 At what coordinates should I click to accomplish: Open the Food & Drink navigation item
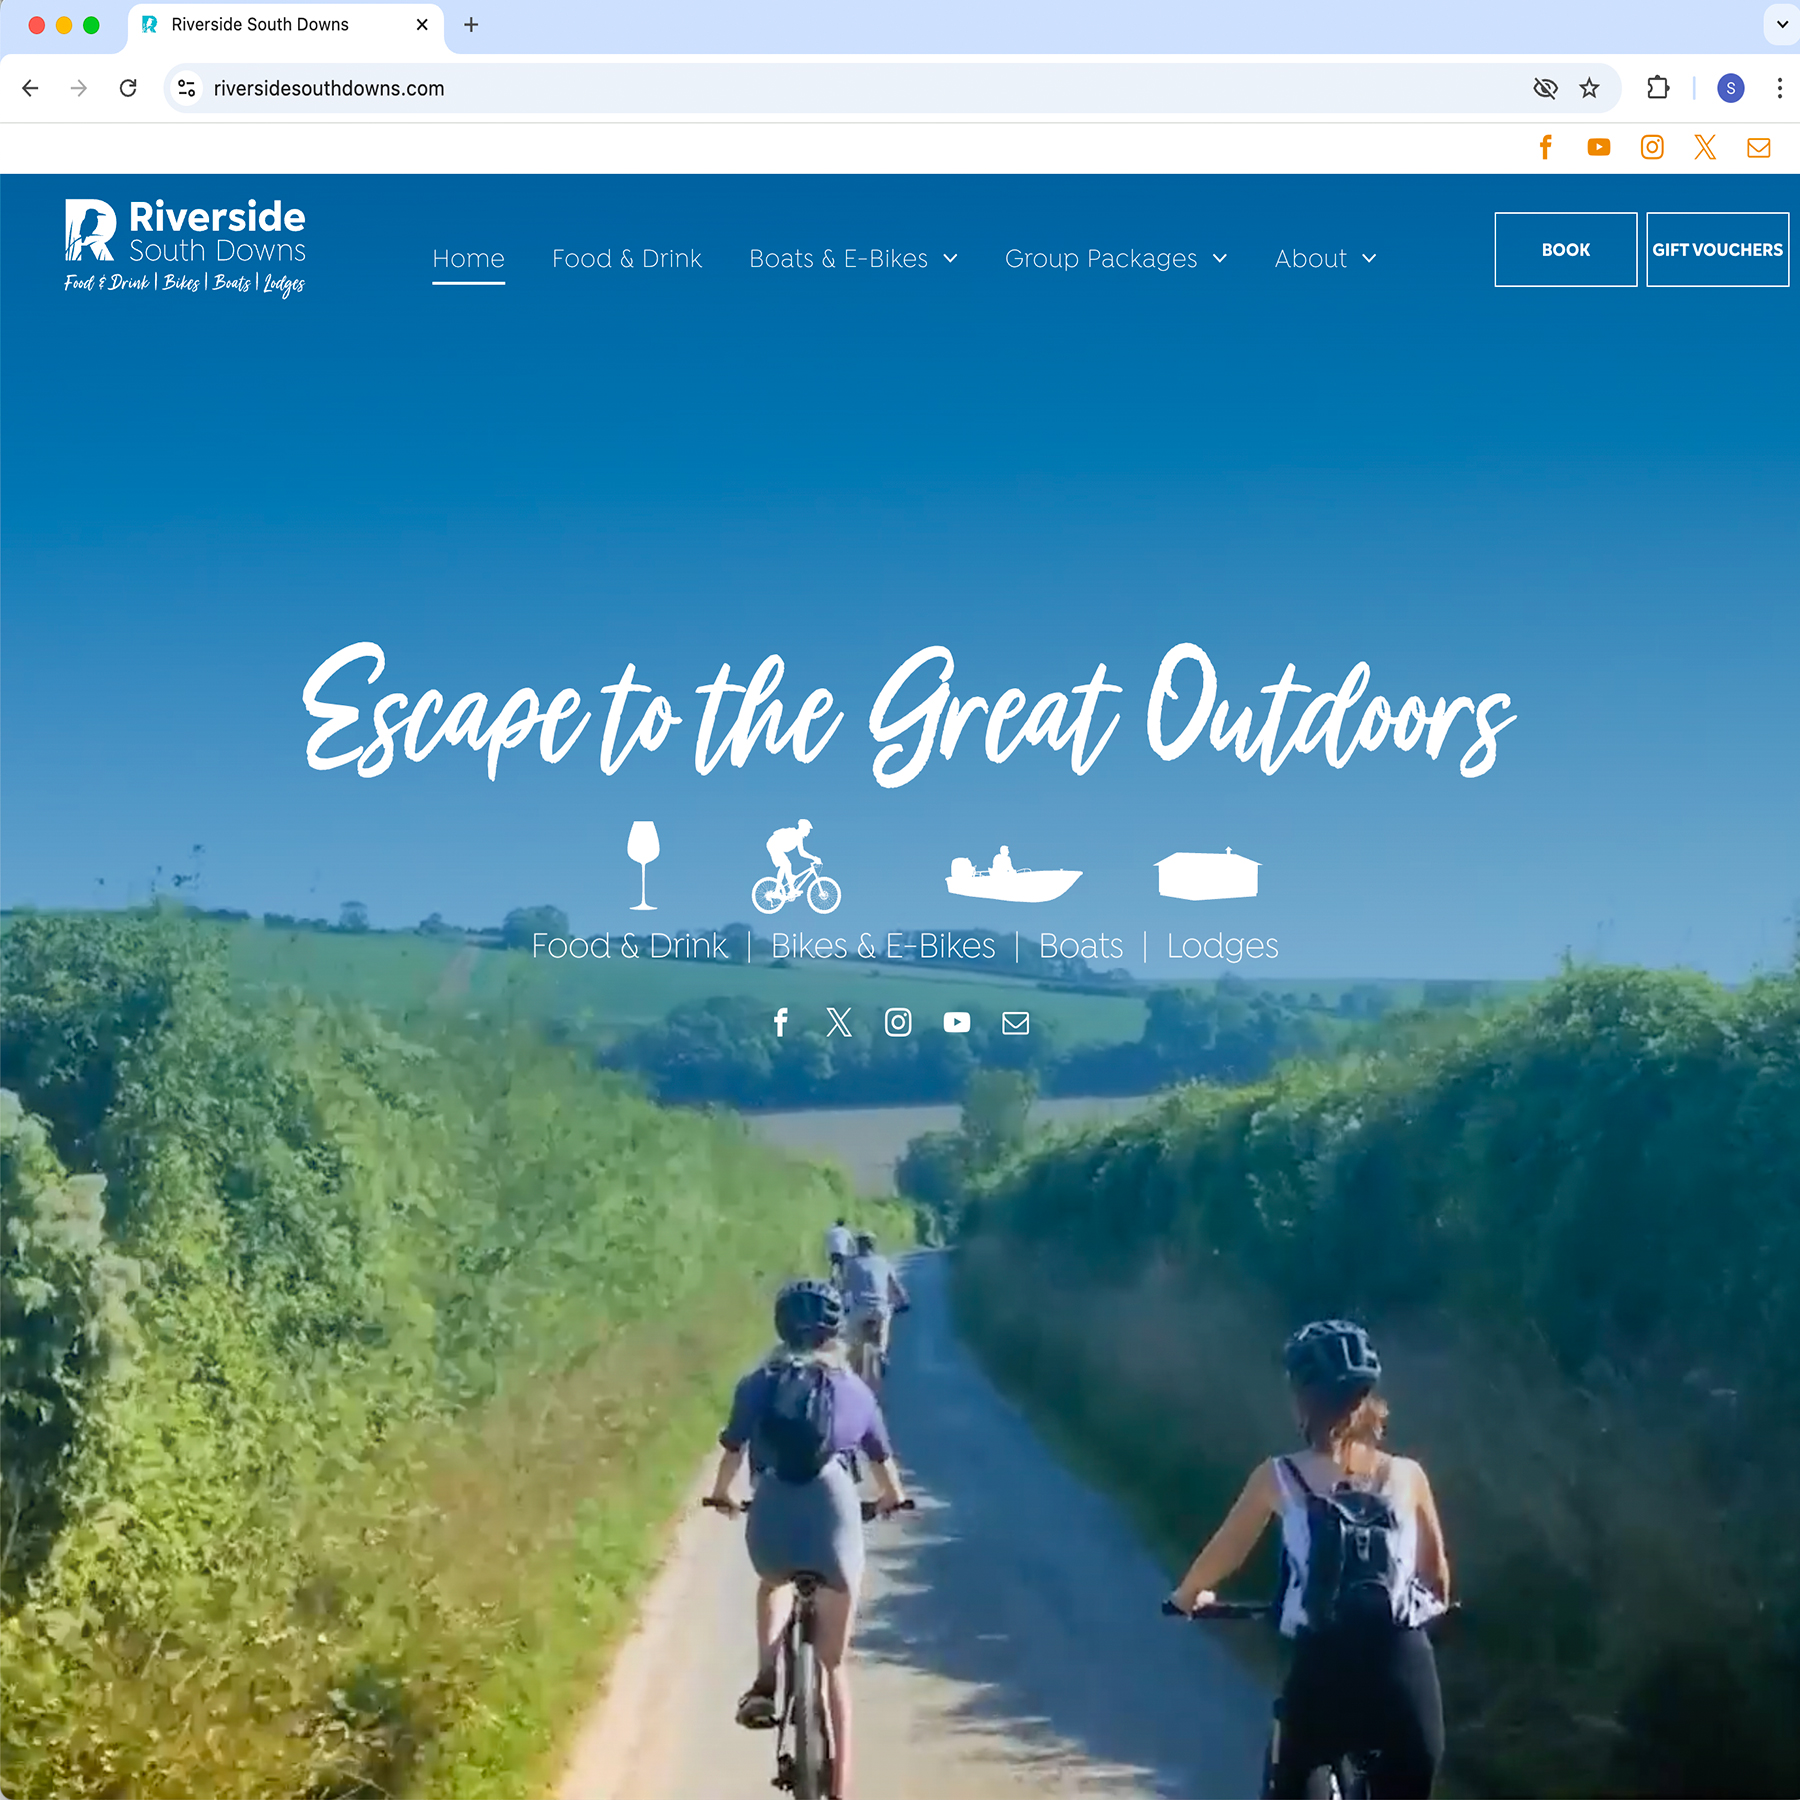[627, 259]
